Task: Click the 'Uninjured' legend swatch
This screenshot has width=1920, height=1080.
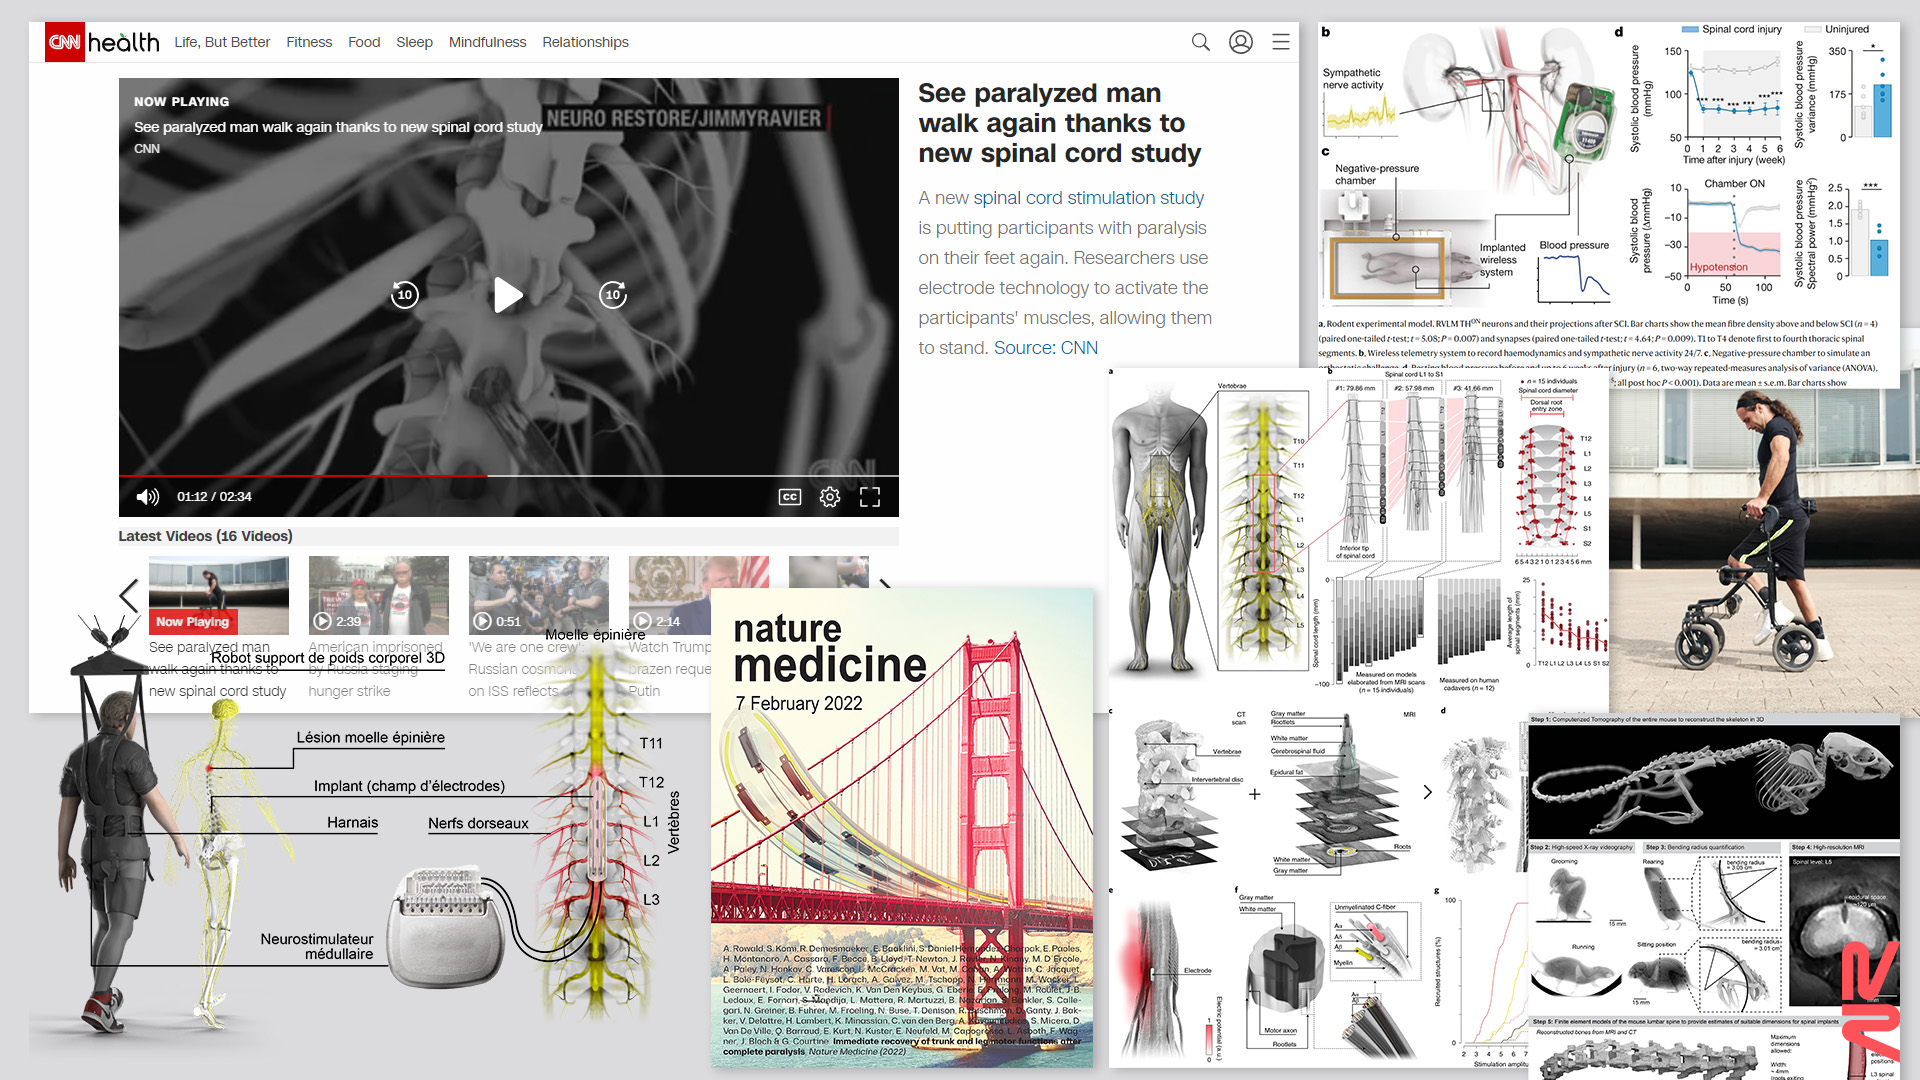Action: 1812,29
